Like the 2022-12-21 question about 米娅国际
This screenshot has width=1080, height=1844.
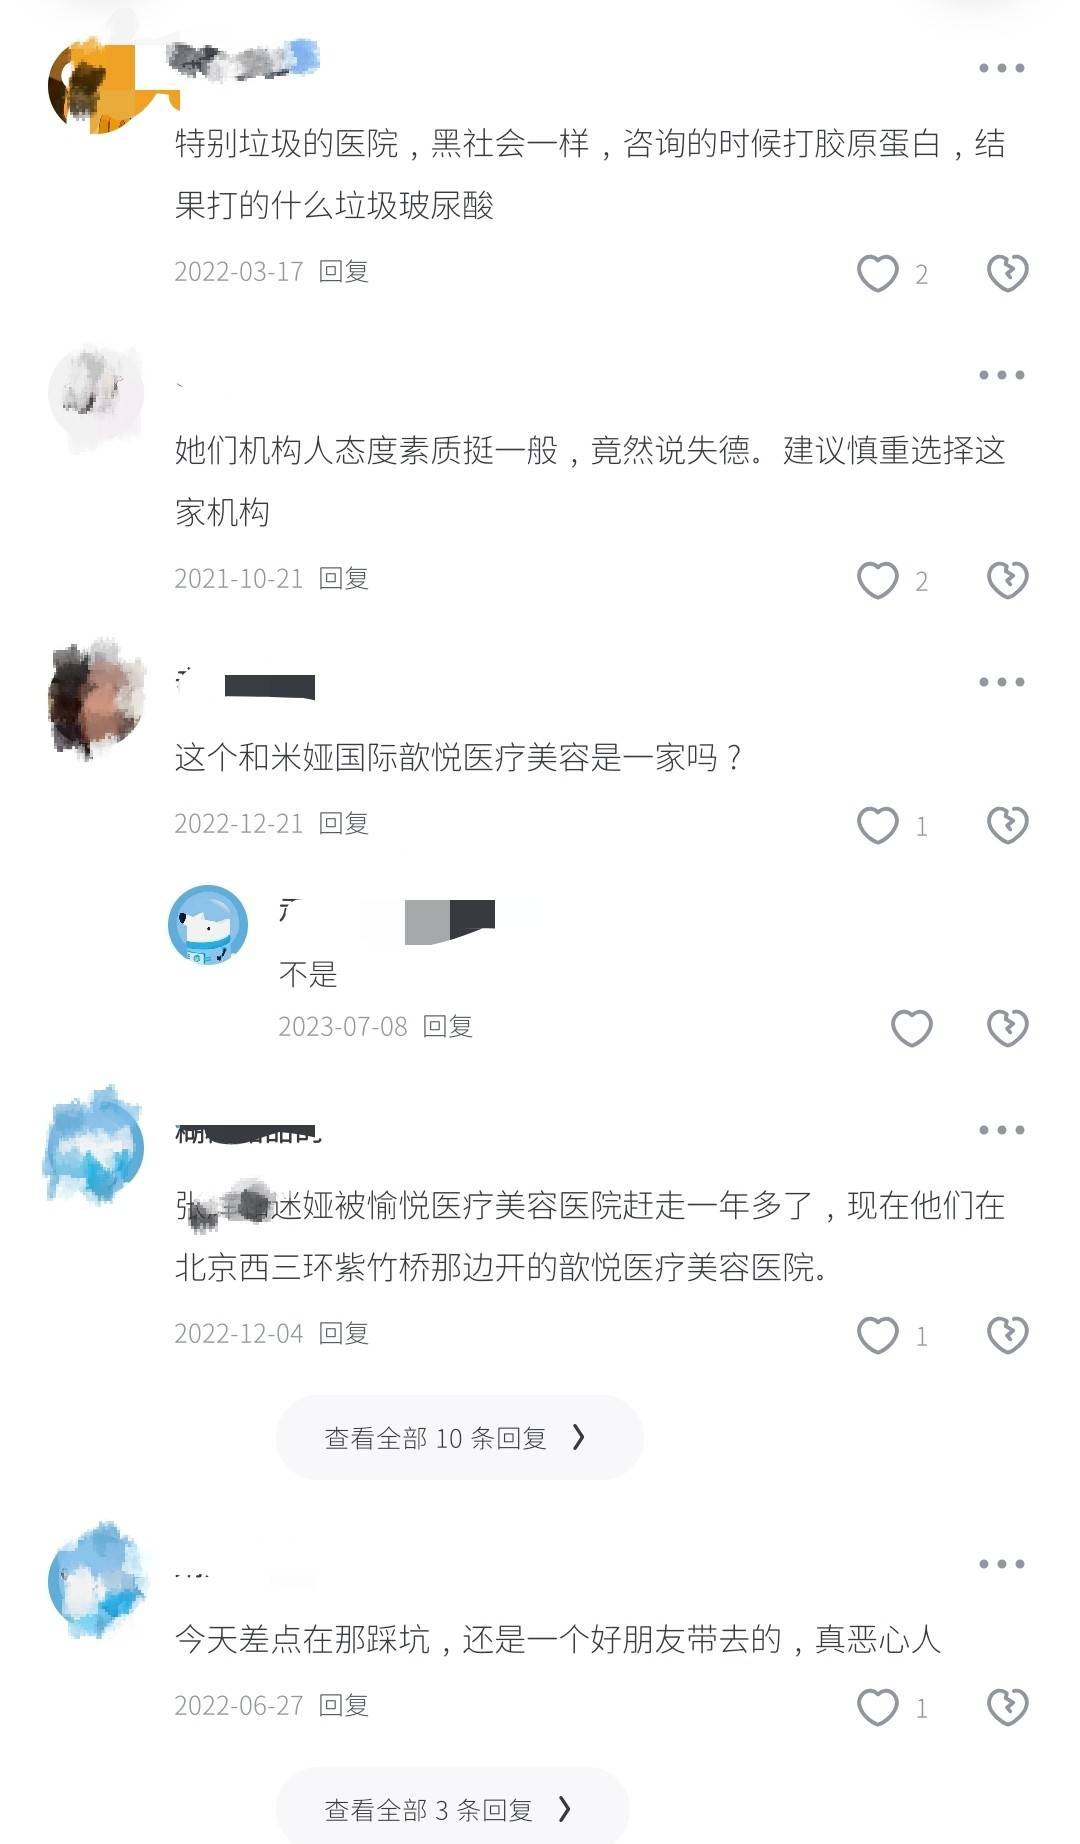coord(878,825)
